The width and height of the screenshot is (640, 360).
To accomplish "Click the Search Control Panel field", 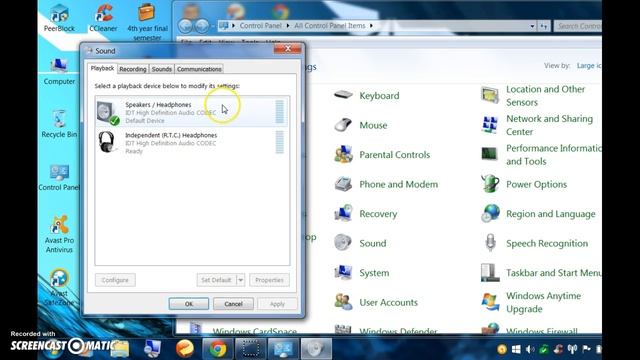I will coord(578,26).
